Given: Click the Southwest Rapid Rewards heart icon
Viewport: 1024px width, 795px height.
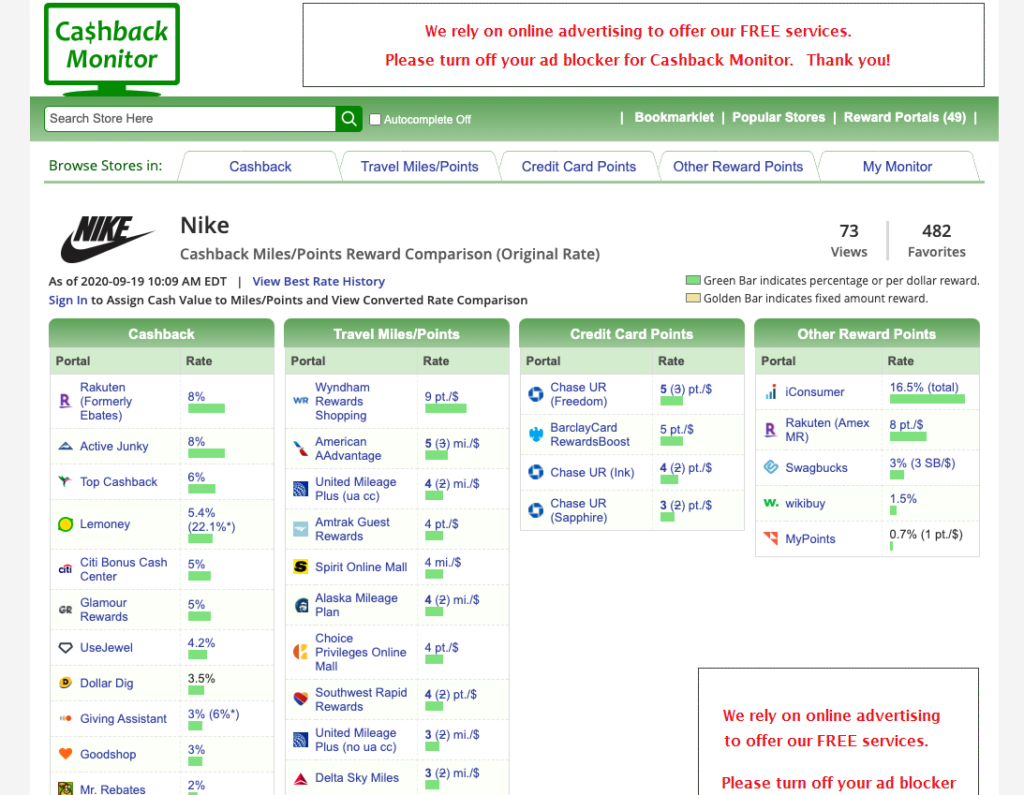Looking at the screenshot, I should point(300,699).
